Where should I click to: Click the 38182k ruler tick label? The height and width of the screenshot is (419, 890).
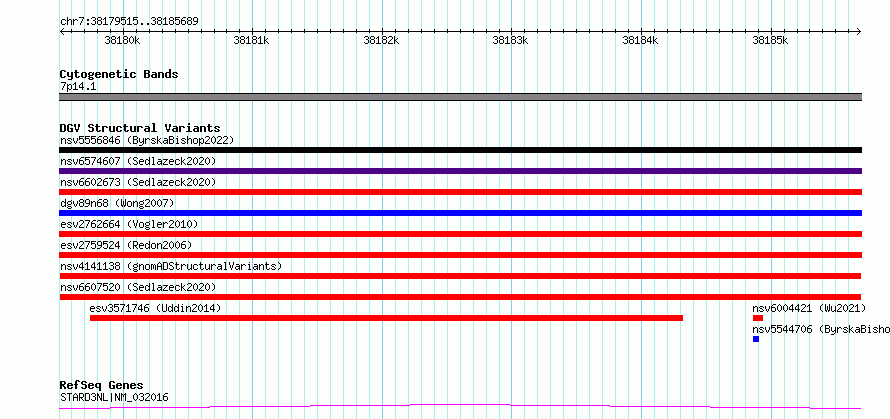click(381, 41)
